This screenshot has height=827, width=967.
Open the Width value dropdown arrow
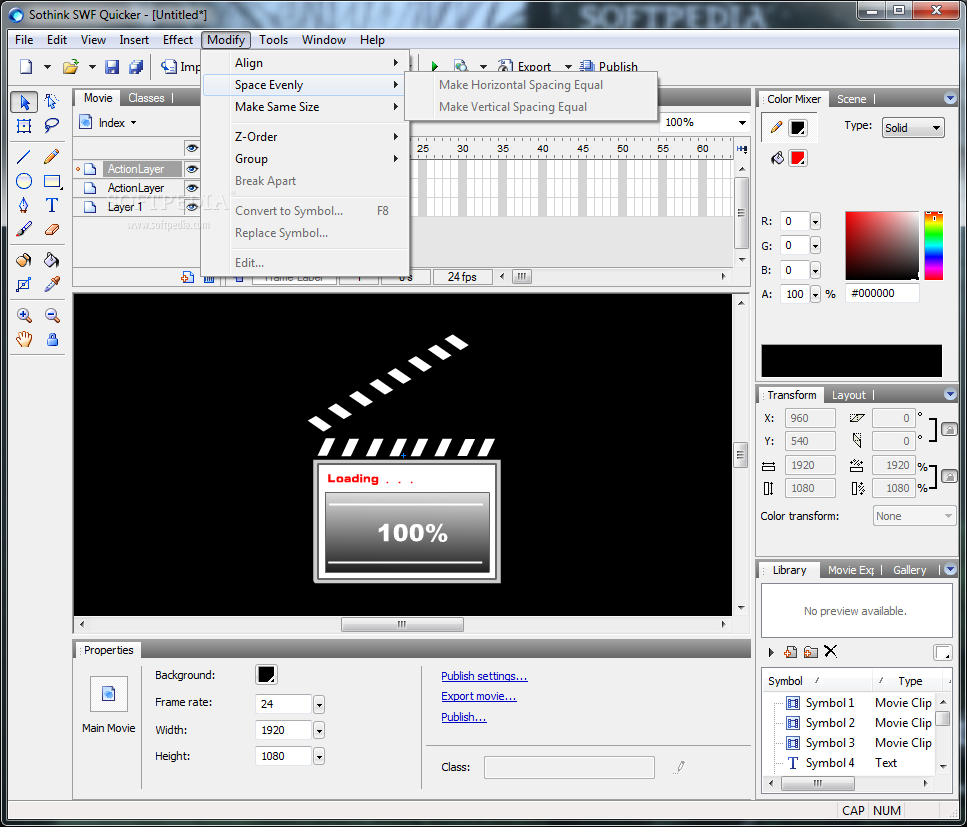[x=319, y=730]
